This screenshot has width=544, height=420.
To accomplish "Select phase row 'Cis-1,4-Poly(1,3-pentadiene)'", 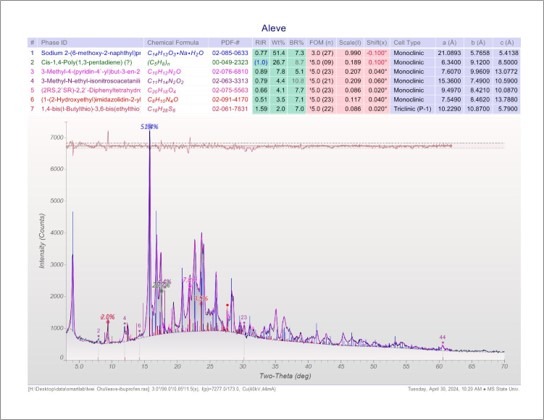I will tap(274, 62).
